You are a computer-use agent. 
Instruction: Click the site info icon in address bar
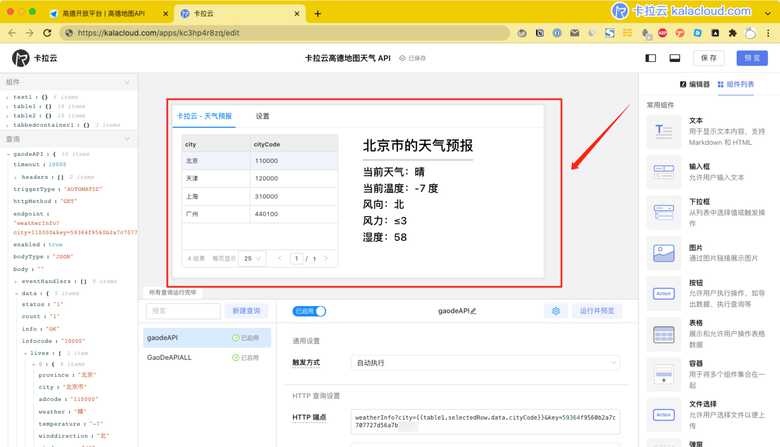[x=69, y=33]
